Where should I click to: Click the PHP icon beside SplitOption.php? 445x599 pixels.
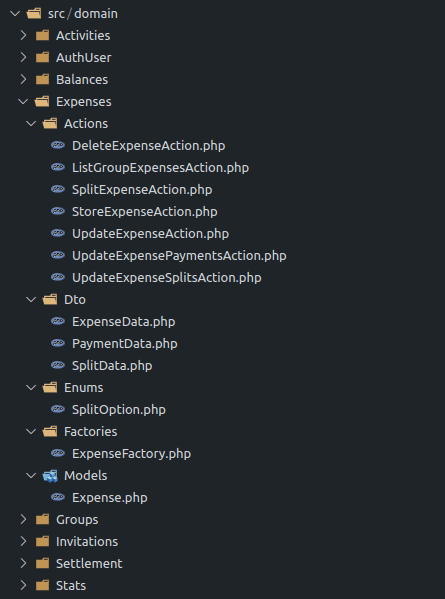tap(58, 410)
